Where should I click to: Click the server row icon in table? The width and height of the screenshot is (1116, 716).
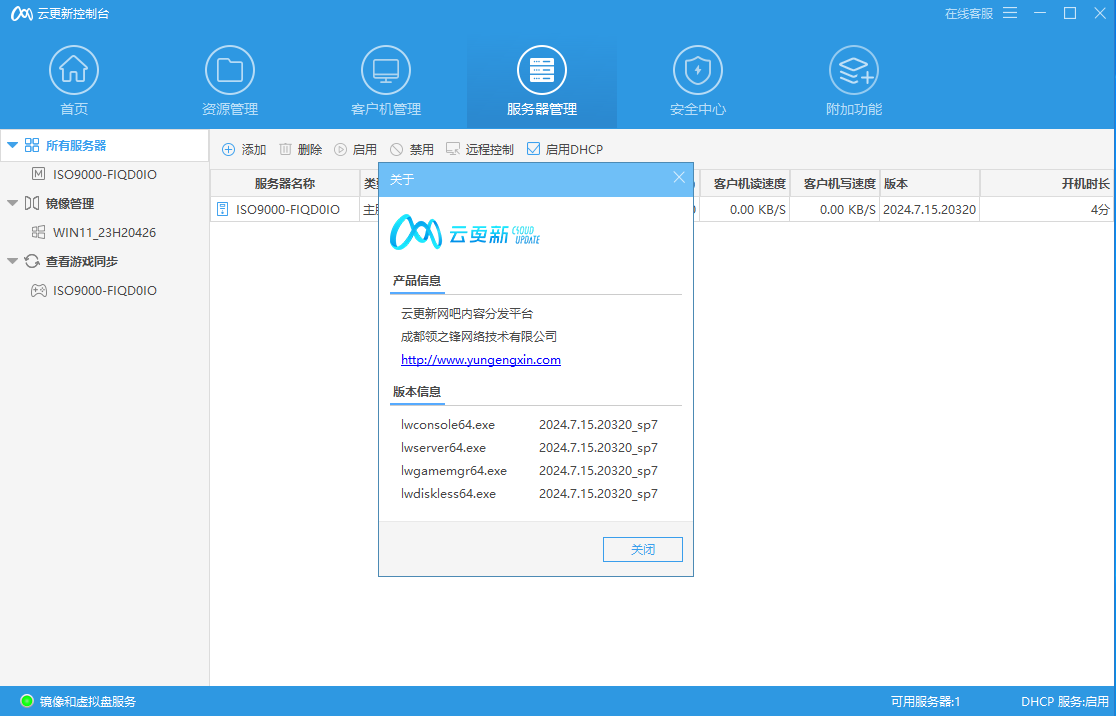click(x=223, y=209)
